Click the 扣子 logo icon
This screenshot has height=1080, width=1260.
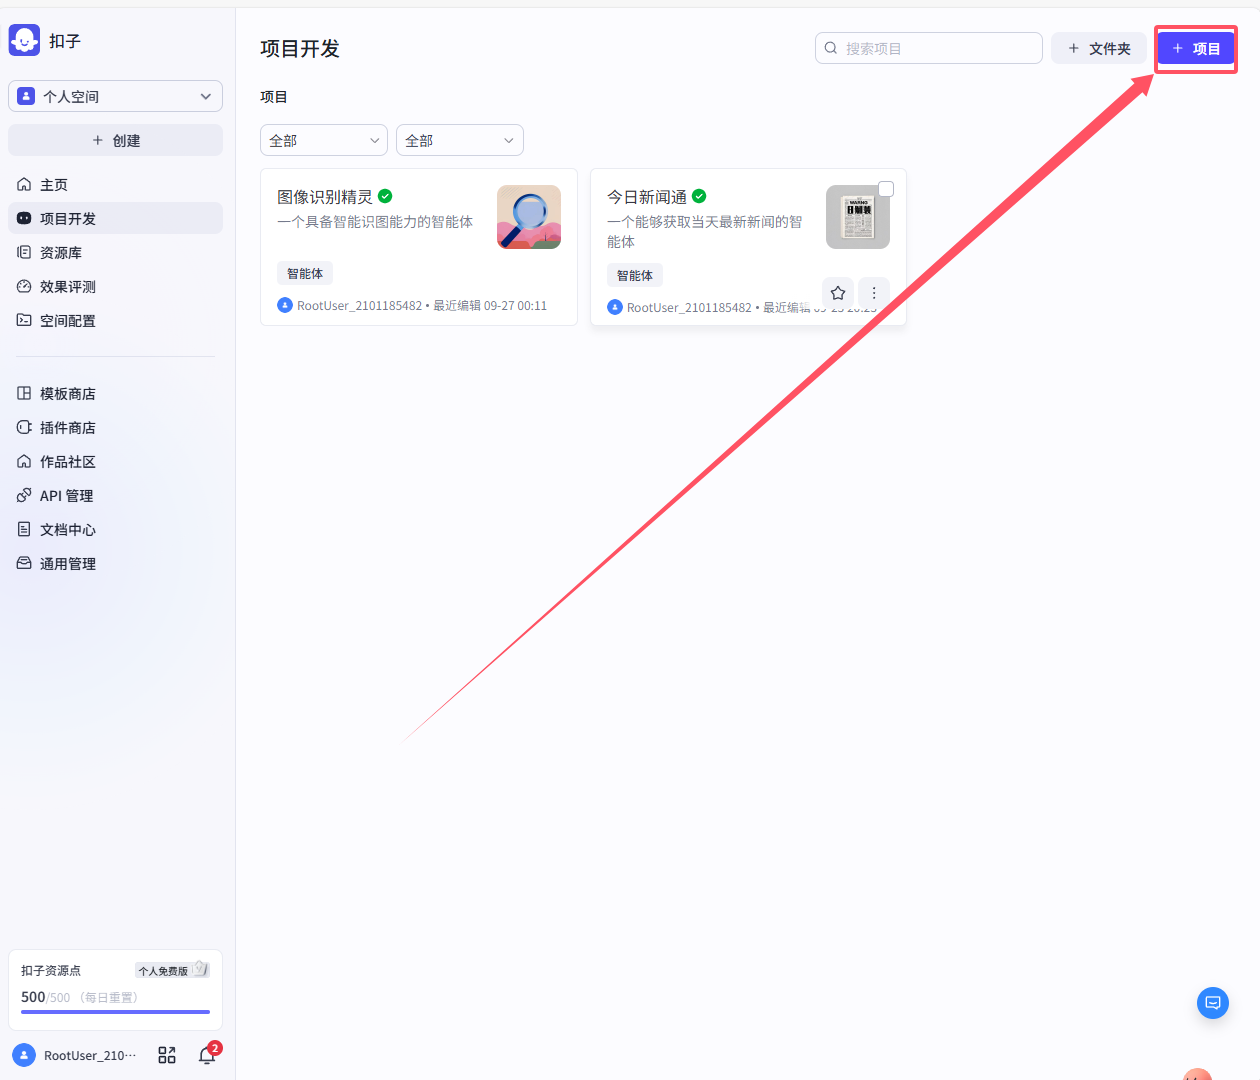tap(24, 40)
